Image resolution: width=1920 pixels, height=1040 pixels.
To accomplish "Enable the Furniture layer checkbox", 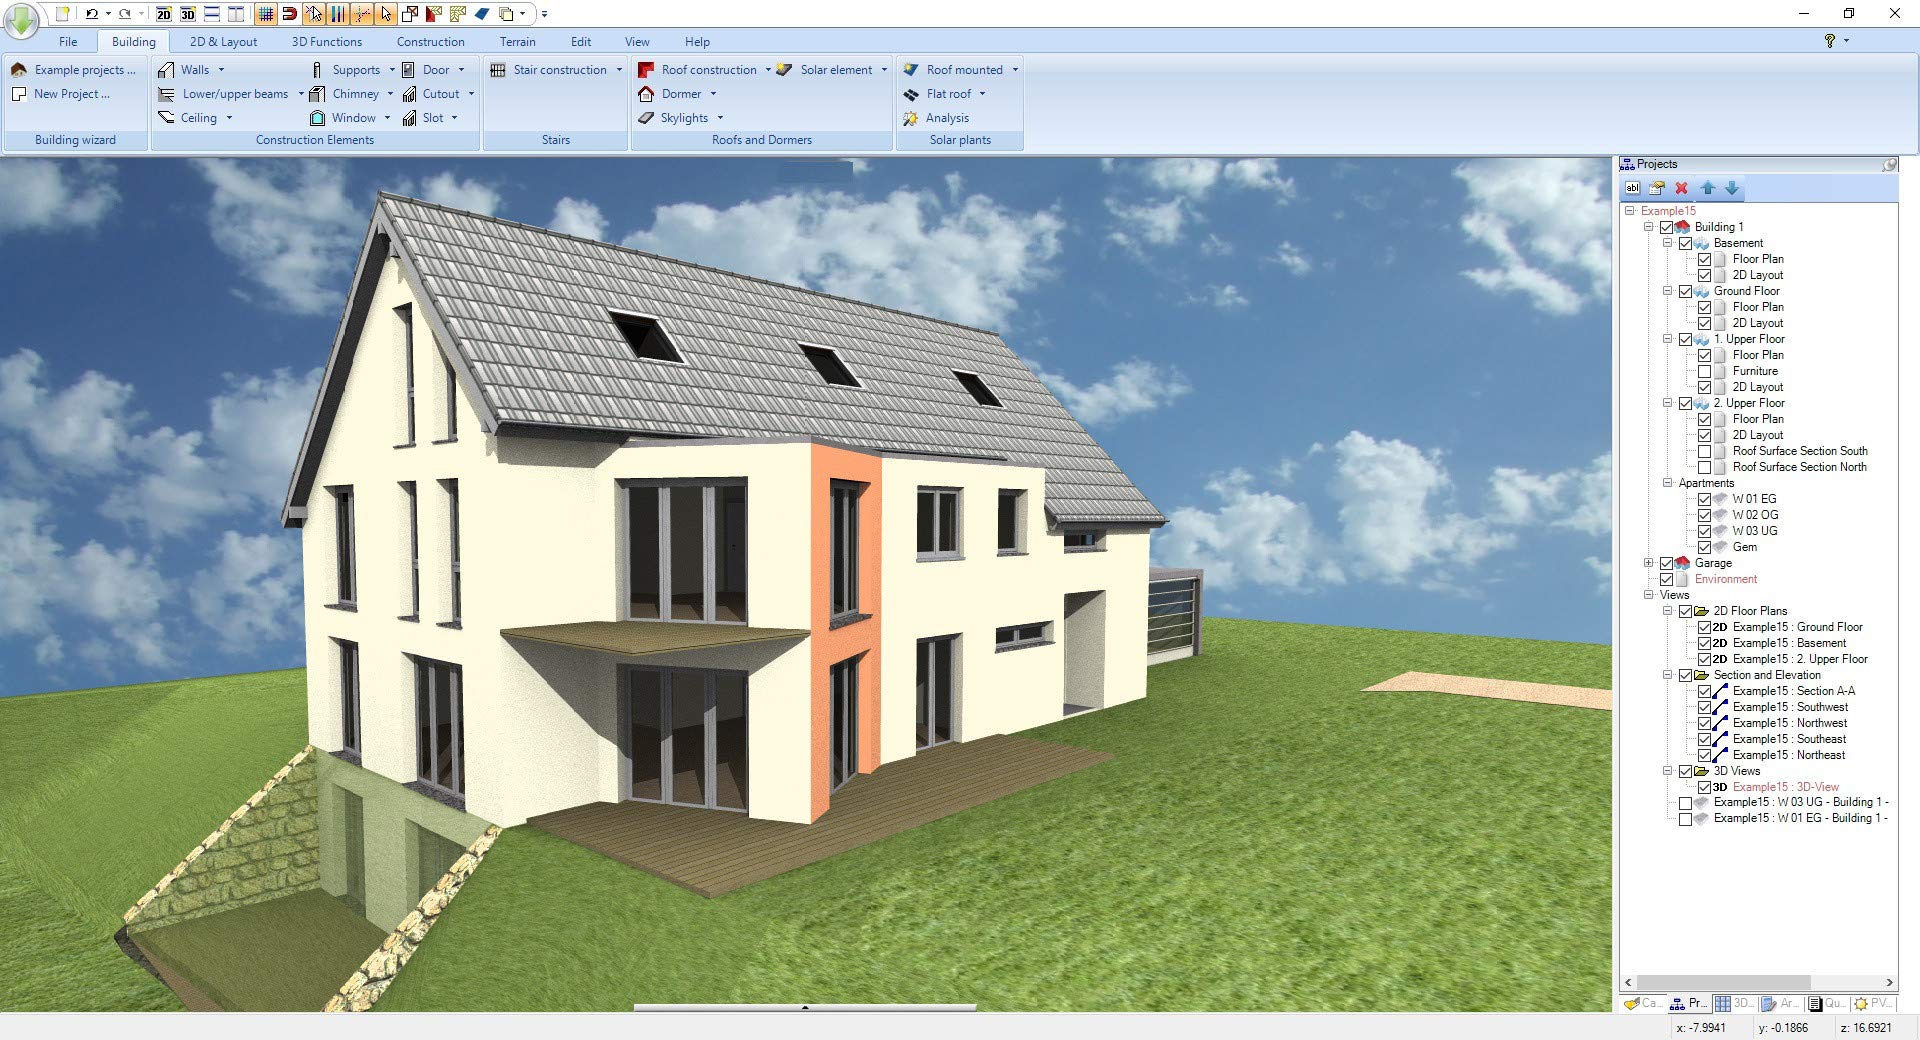I will (x=1705, y=371).
